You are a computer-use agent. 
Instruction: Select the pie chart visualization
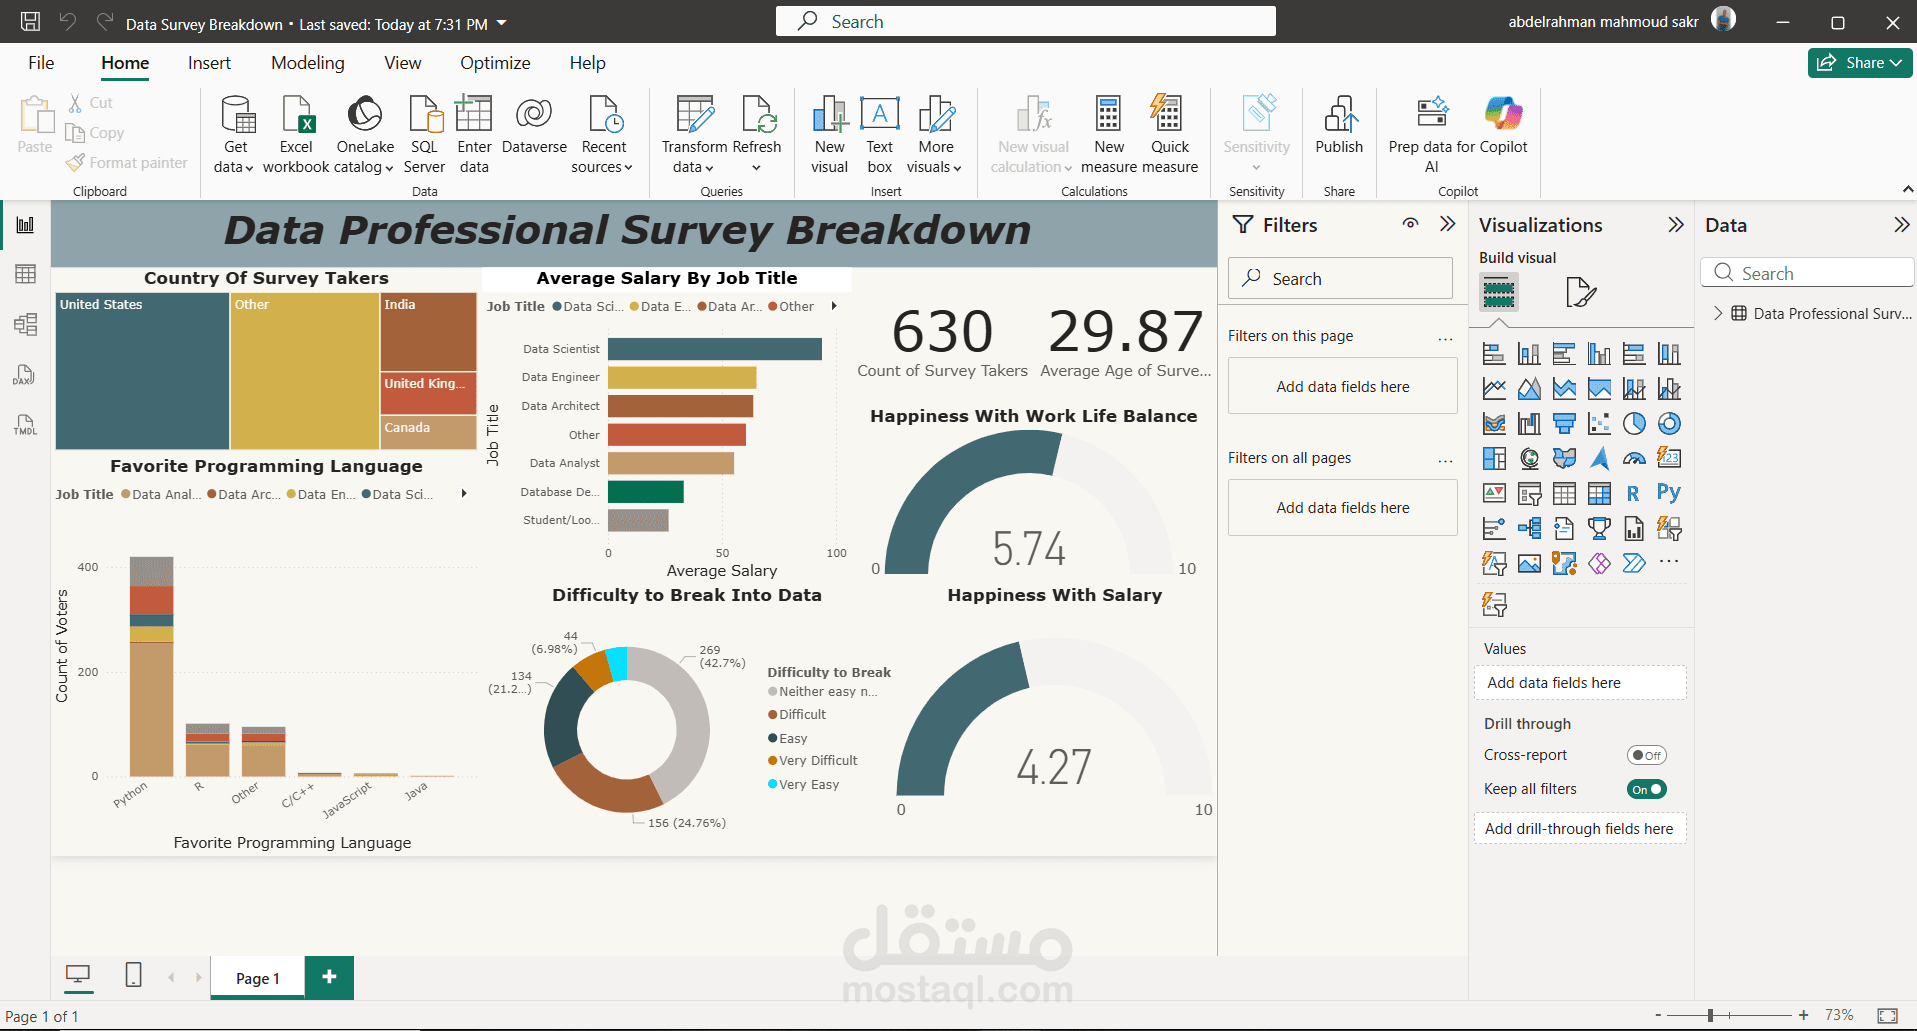(1634, 424)
